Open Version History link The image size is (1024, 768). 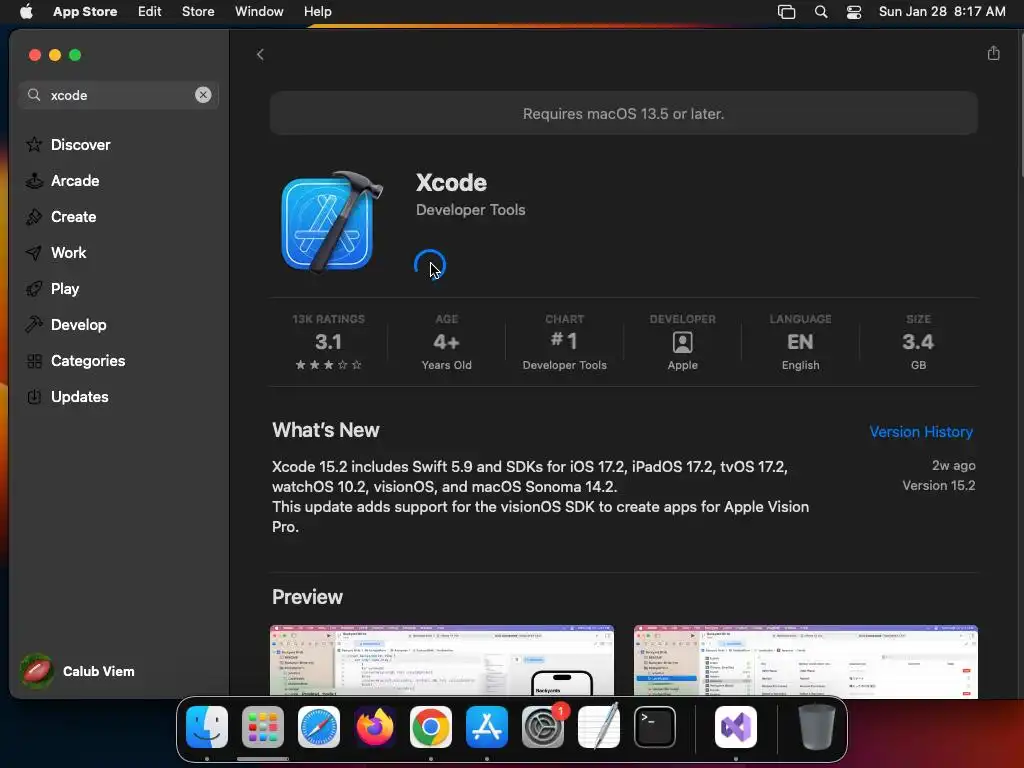coord(921,432)
